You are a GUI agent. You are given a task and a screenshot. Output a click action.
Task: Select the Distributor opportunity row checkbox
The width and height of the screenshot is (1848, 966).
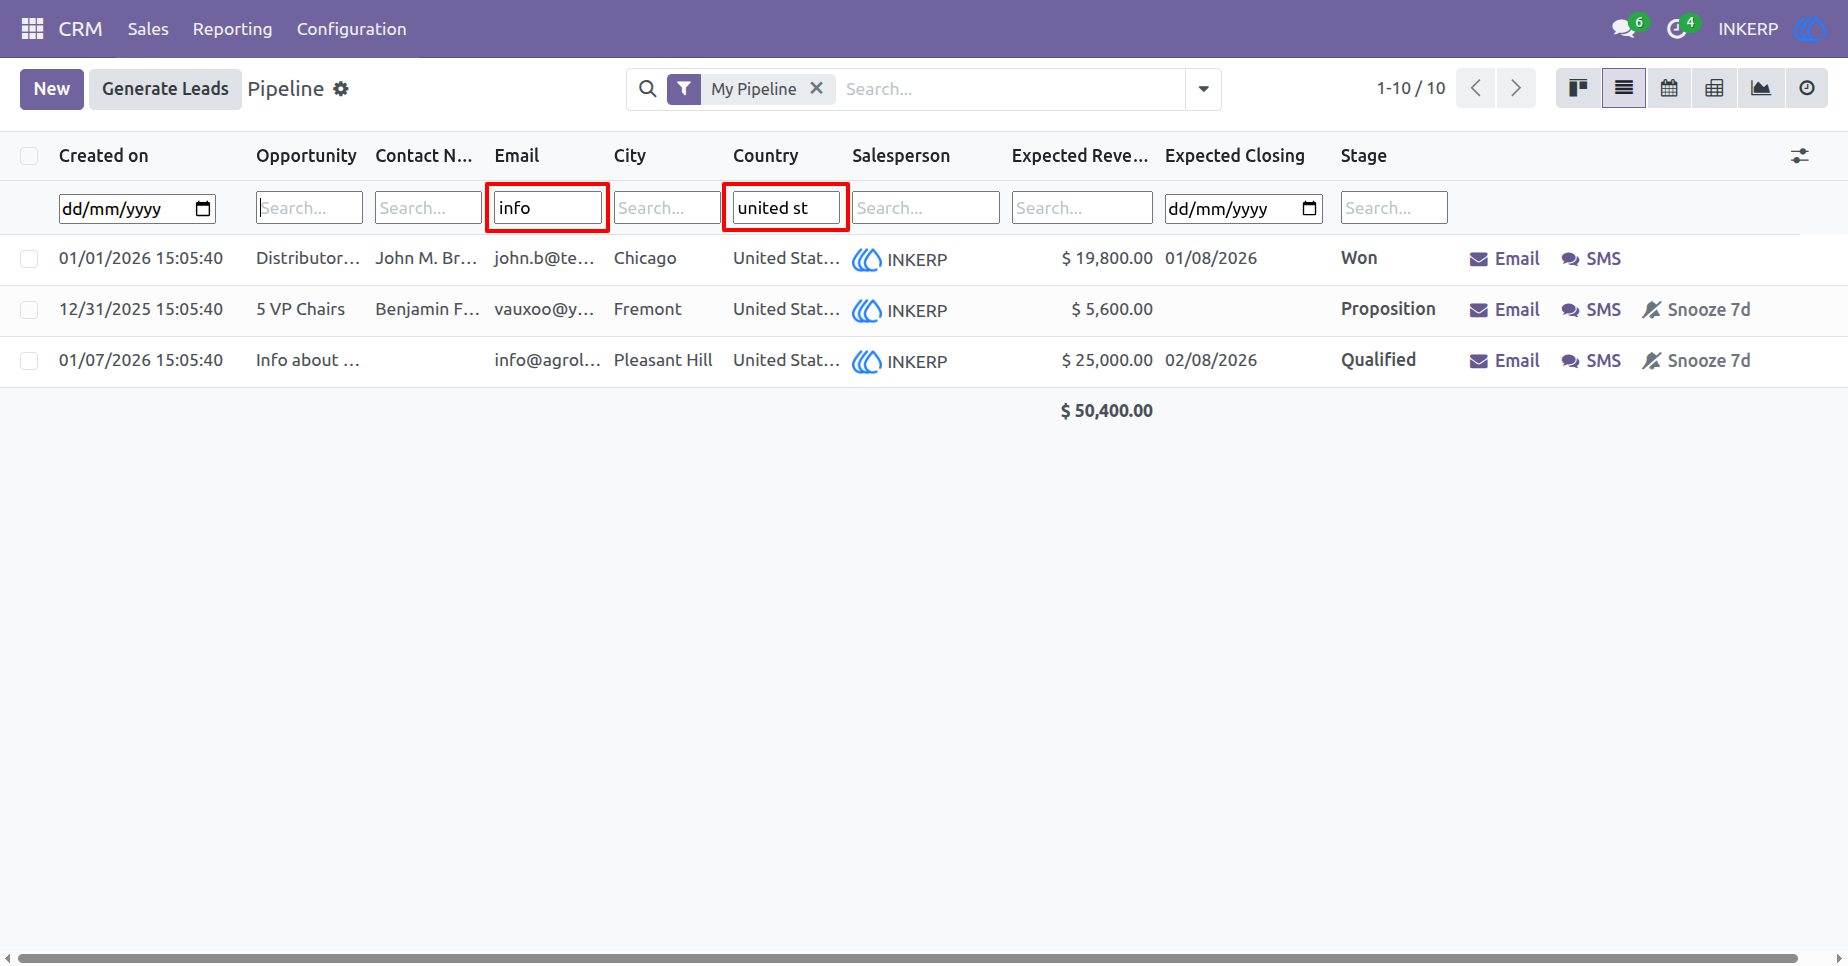tap(29, 259)
